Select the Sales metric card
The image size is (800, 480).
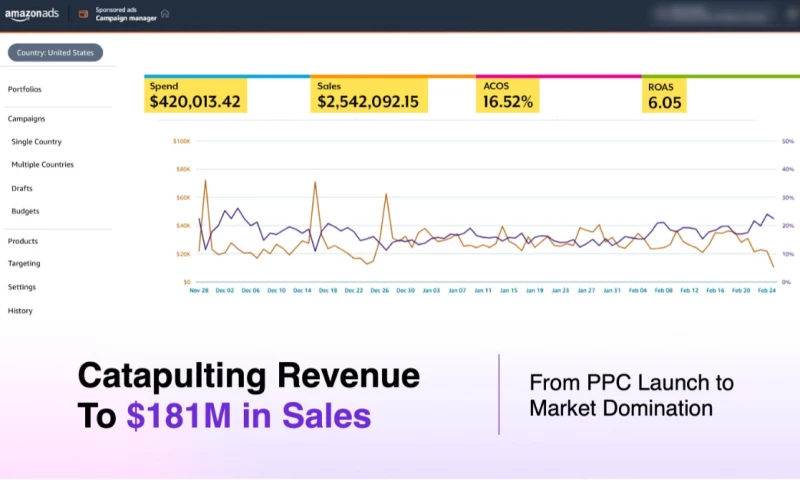coord(368,95)
